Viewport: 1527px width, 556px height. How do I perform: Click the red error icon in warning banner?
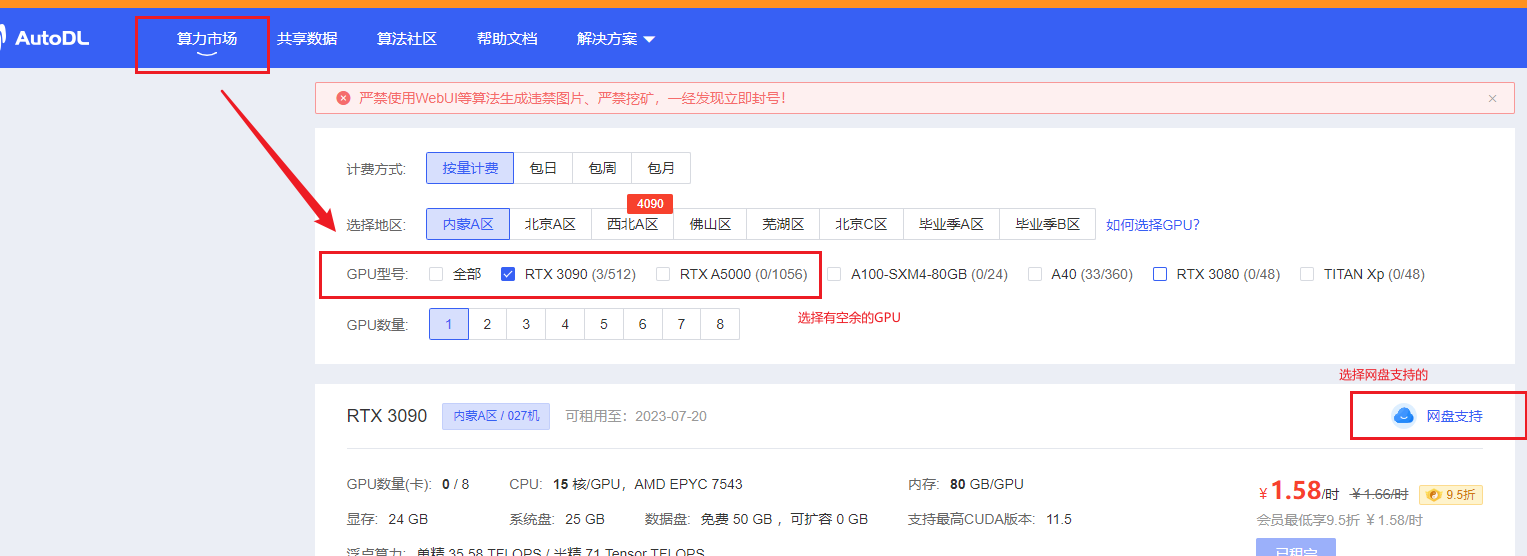pyautogui.click(x=343, y=98)
